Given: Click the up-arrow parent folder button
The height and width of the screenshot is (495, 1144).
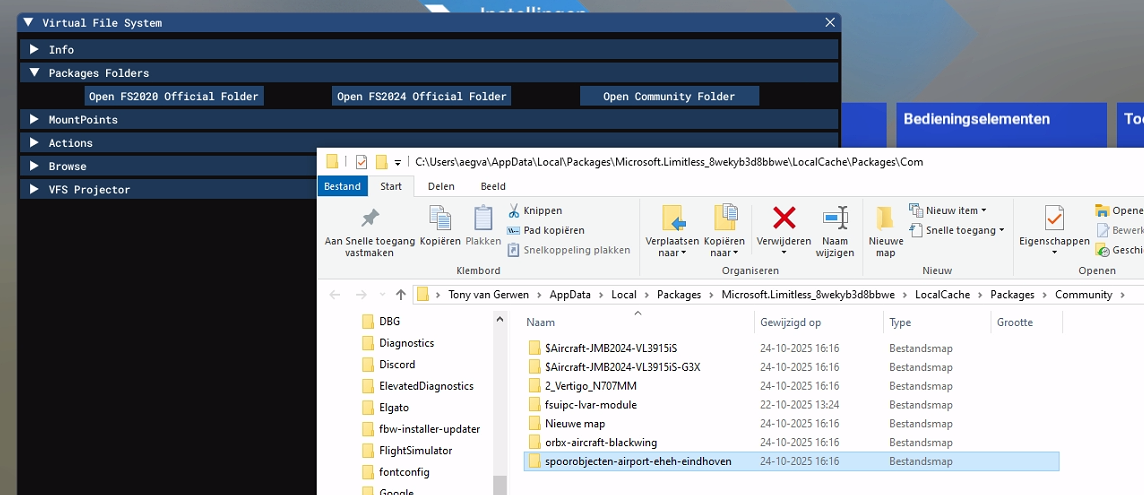Looking at the screenshot, I should click(x=401, y=294).
